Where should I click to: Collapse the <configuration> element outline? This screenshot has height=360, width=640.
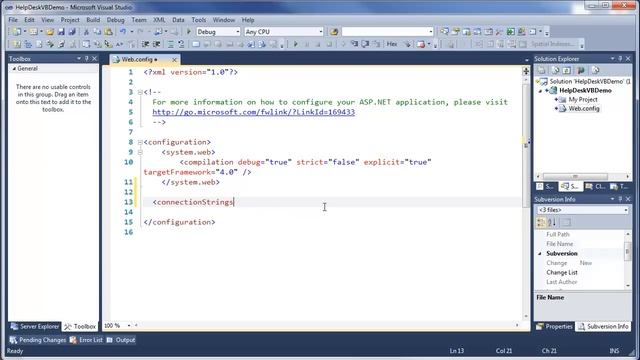(140, 142)
